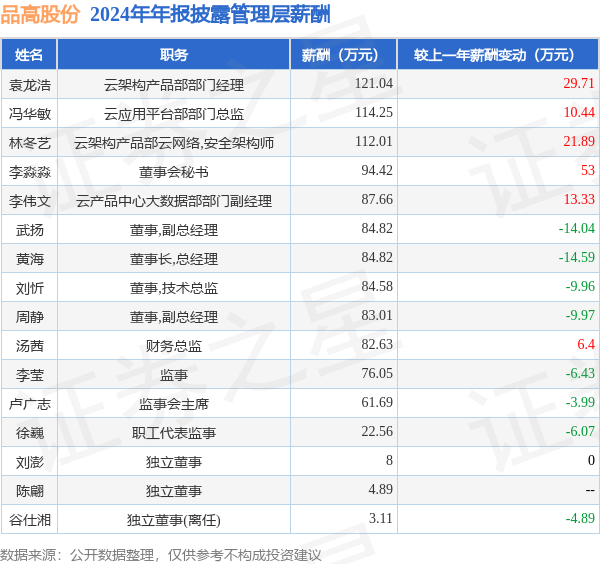Select the name 武扬
600x564 pixels.
point(29,230)
